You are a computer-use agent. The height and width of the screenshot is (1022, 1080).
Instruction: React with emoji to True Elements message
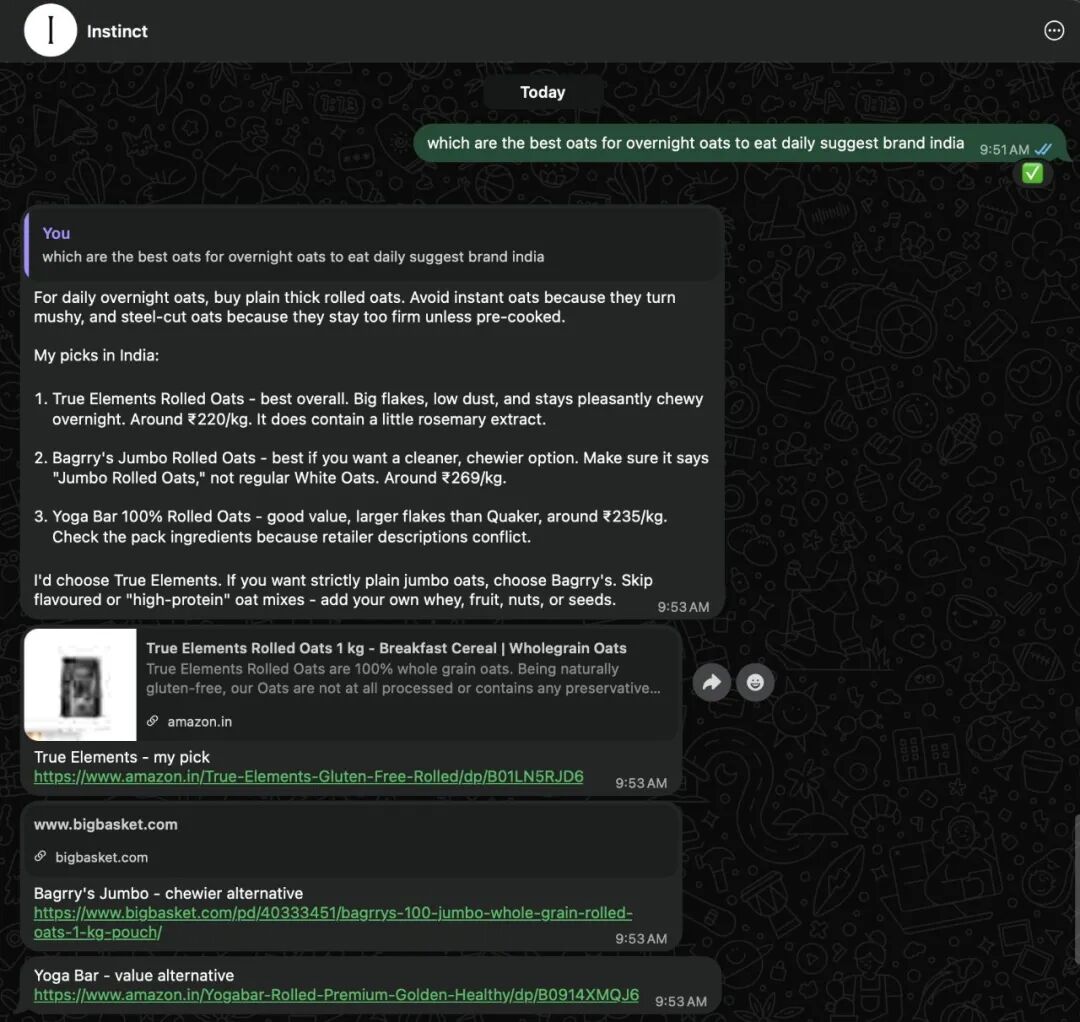(755, 682)
